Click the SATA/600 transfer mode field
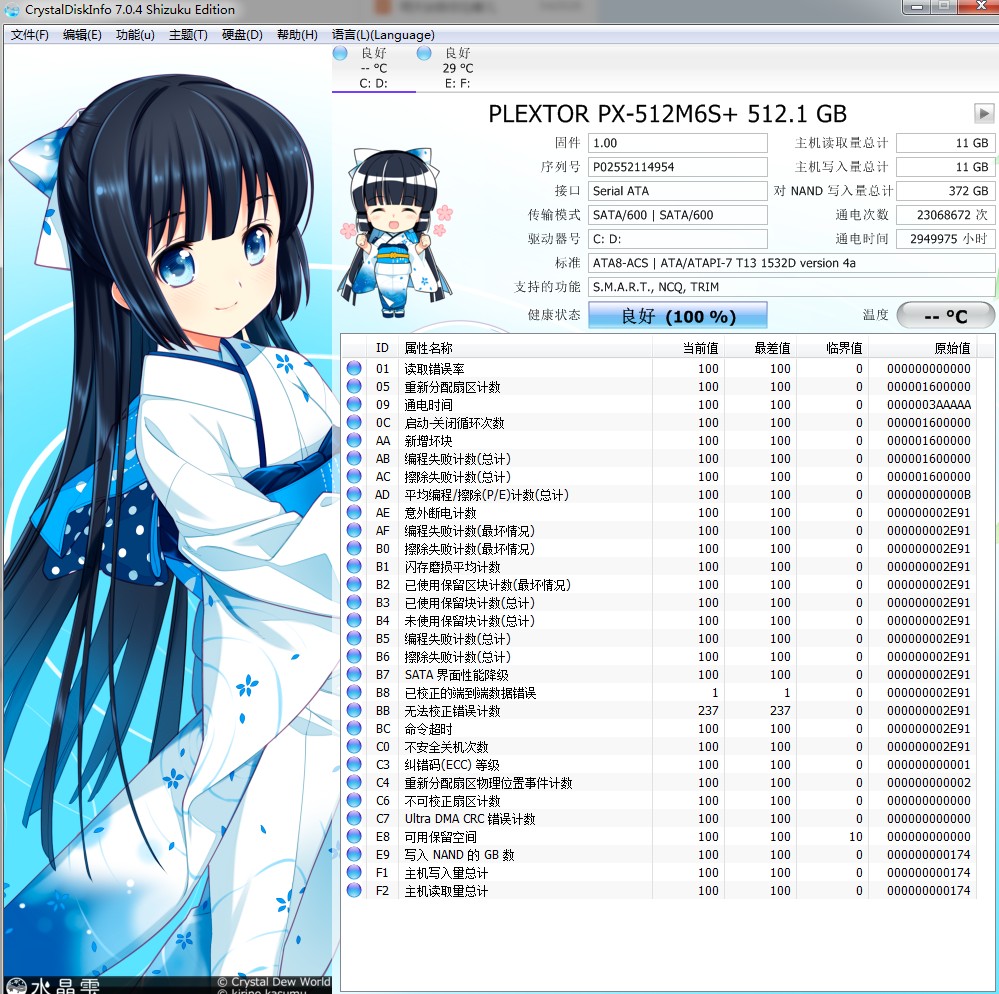This screenshot has height=994, width=999. coord(677,215)
